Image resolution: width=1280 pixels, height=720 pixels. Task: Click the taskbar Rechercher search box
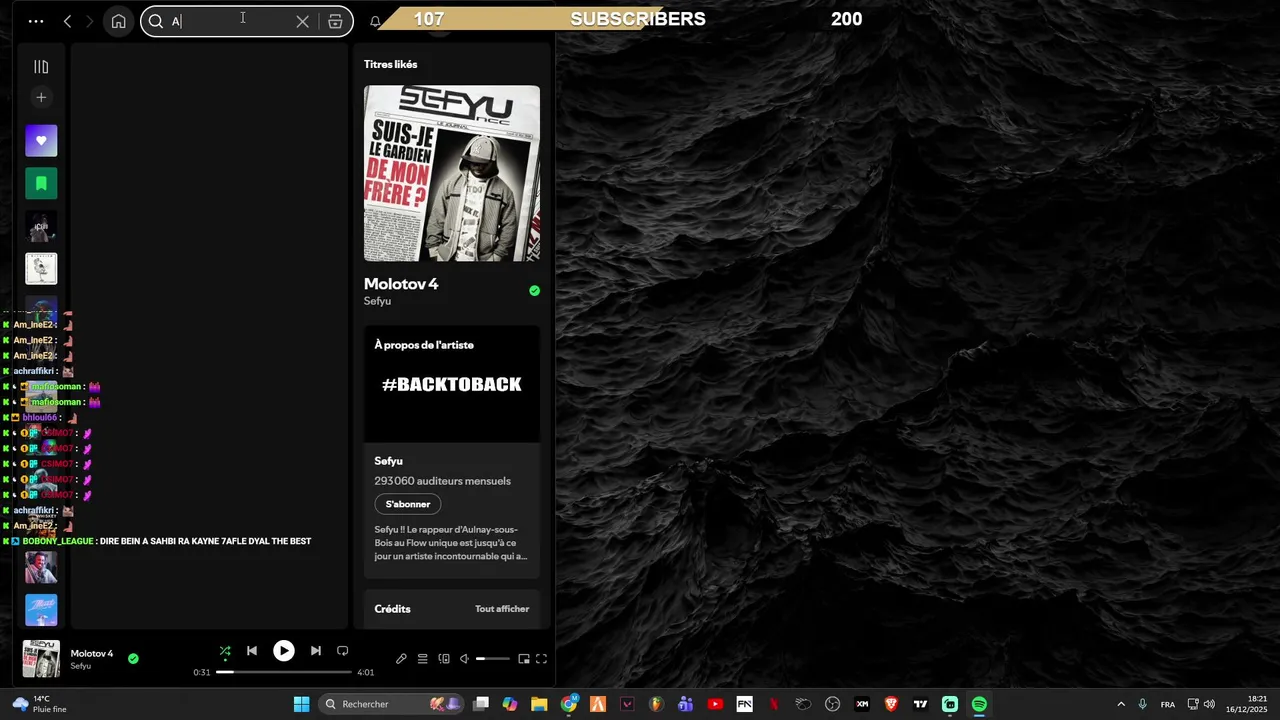[x=391, y=704]
